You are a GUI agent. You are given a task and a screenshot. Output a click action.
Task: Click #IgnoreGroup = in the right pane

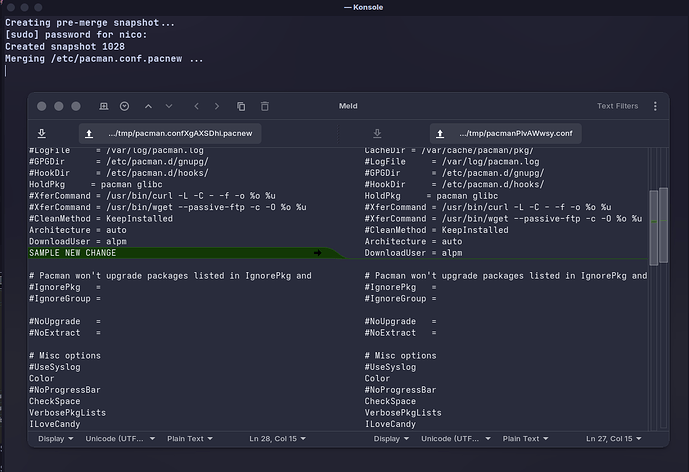click(x=400, y=298)
